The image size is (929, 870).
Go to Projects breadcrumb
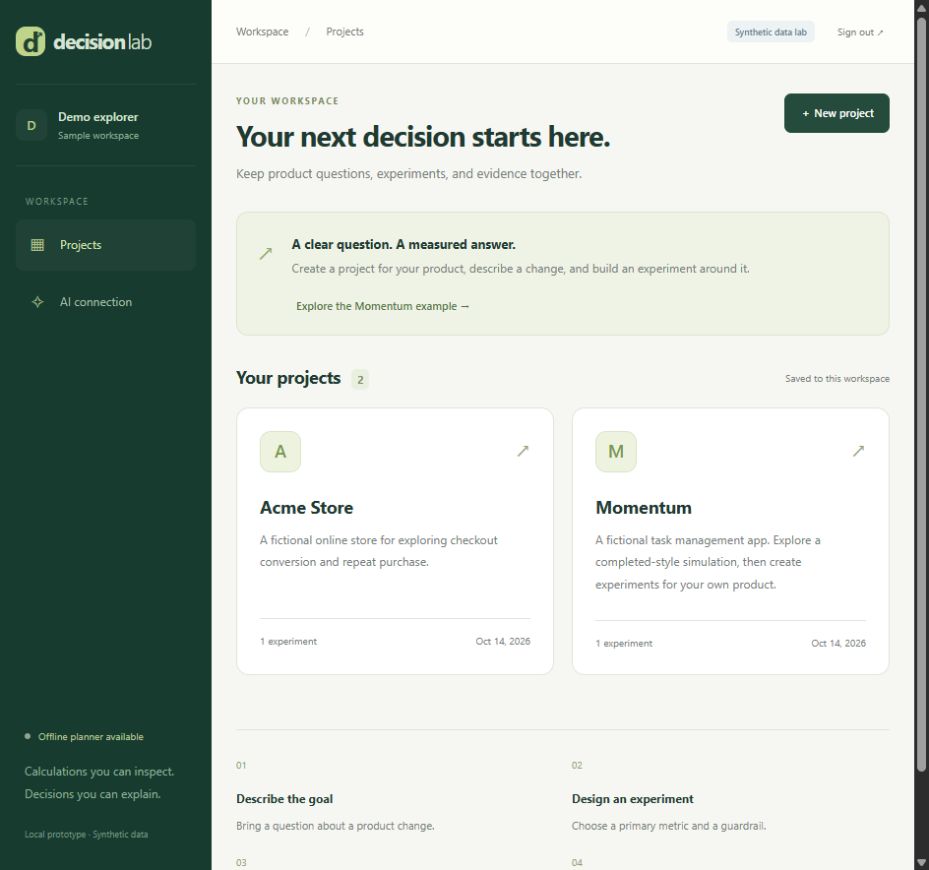tap(345, 31)
